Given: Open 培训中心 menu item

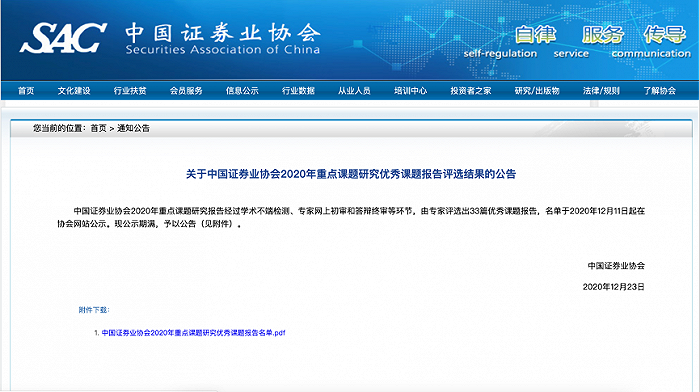Looking at the screenshot, I should click(410, 91).
